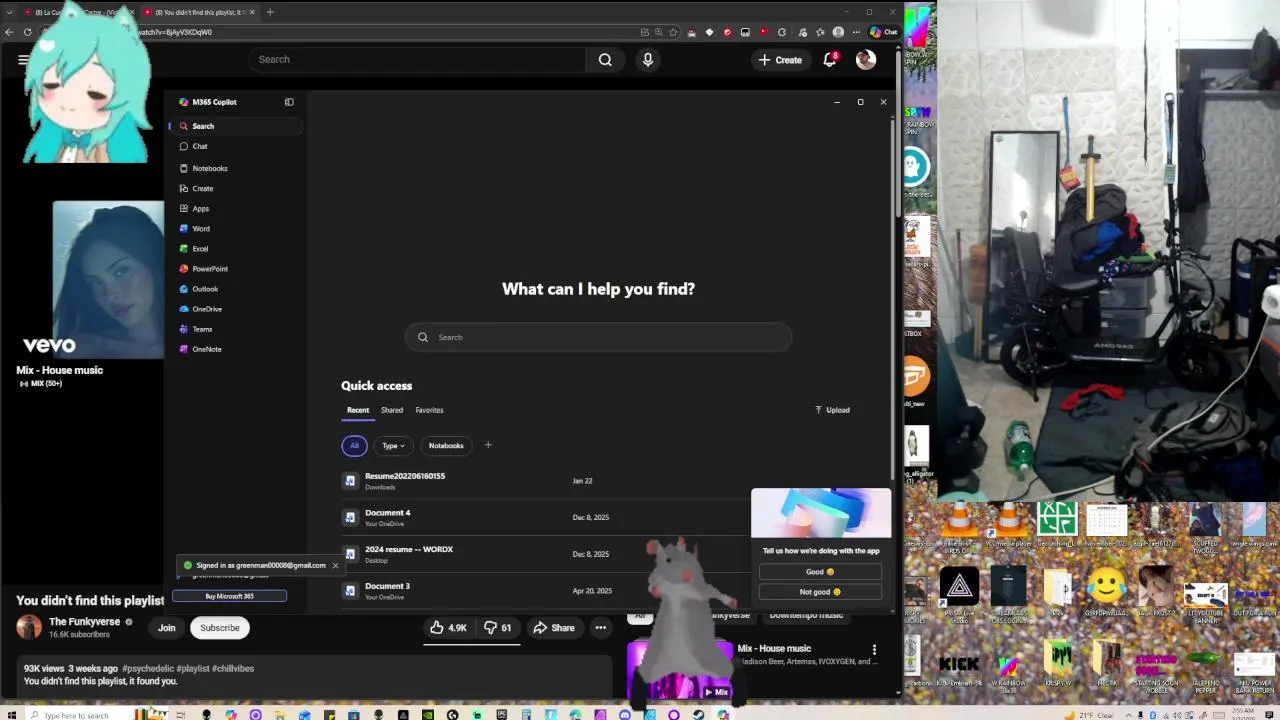This screenshot has width=1280, height=720.
Task: Open the YouTube hamburger guide menu
Action: (22, 60)
